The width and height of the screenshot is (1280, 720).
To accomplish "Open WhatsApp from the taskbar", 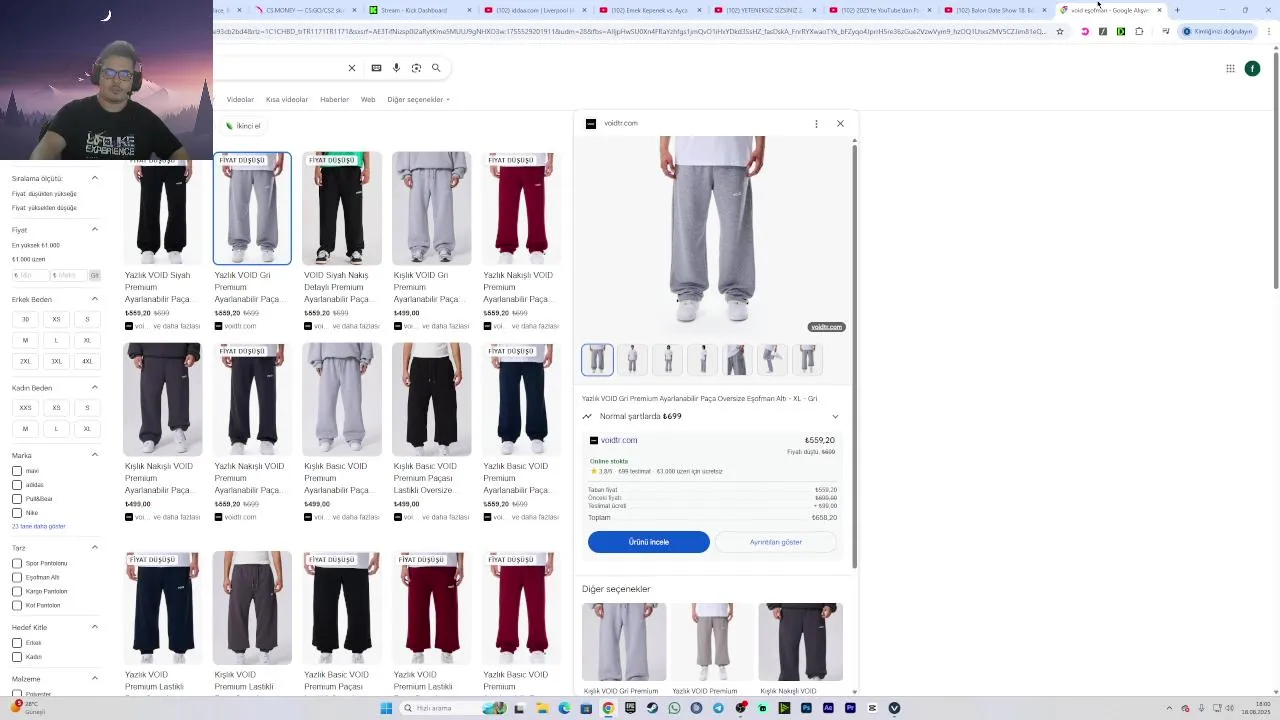I will pos(674,708).
